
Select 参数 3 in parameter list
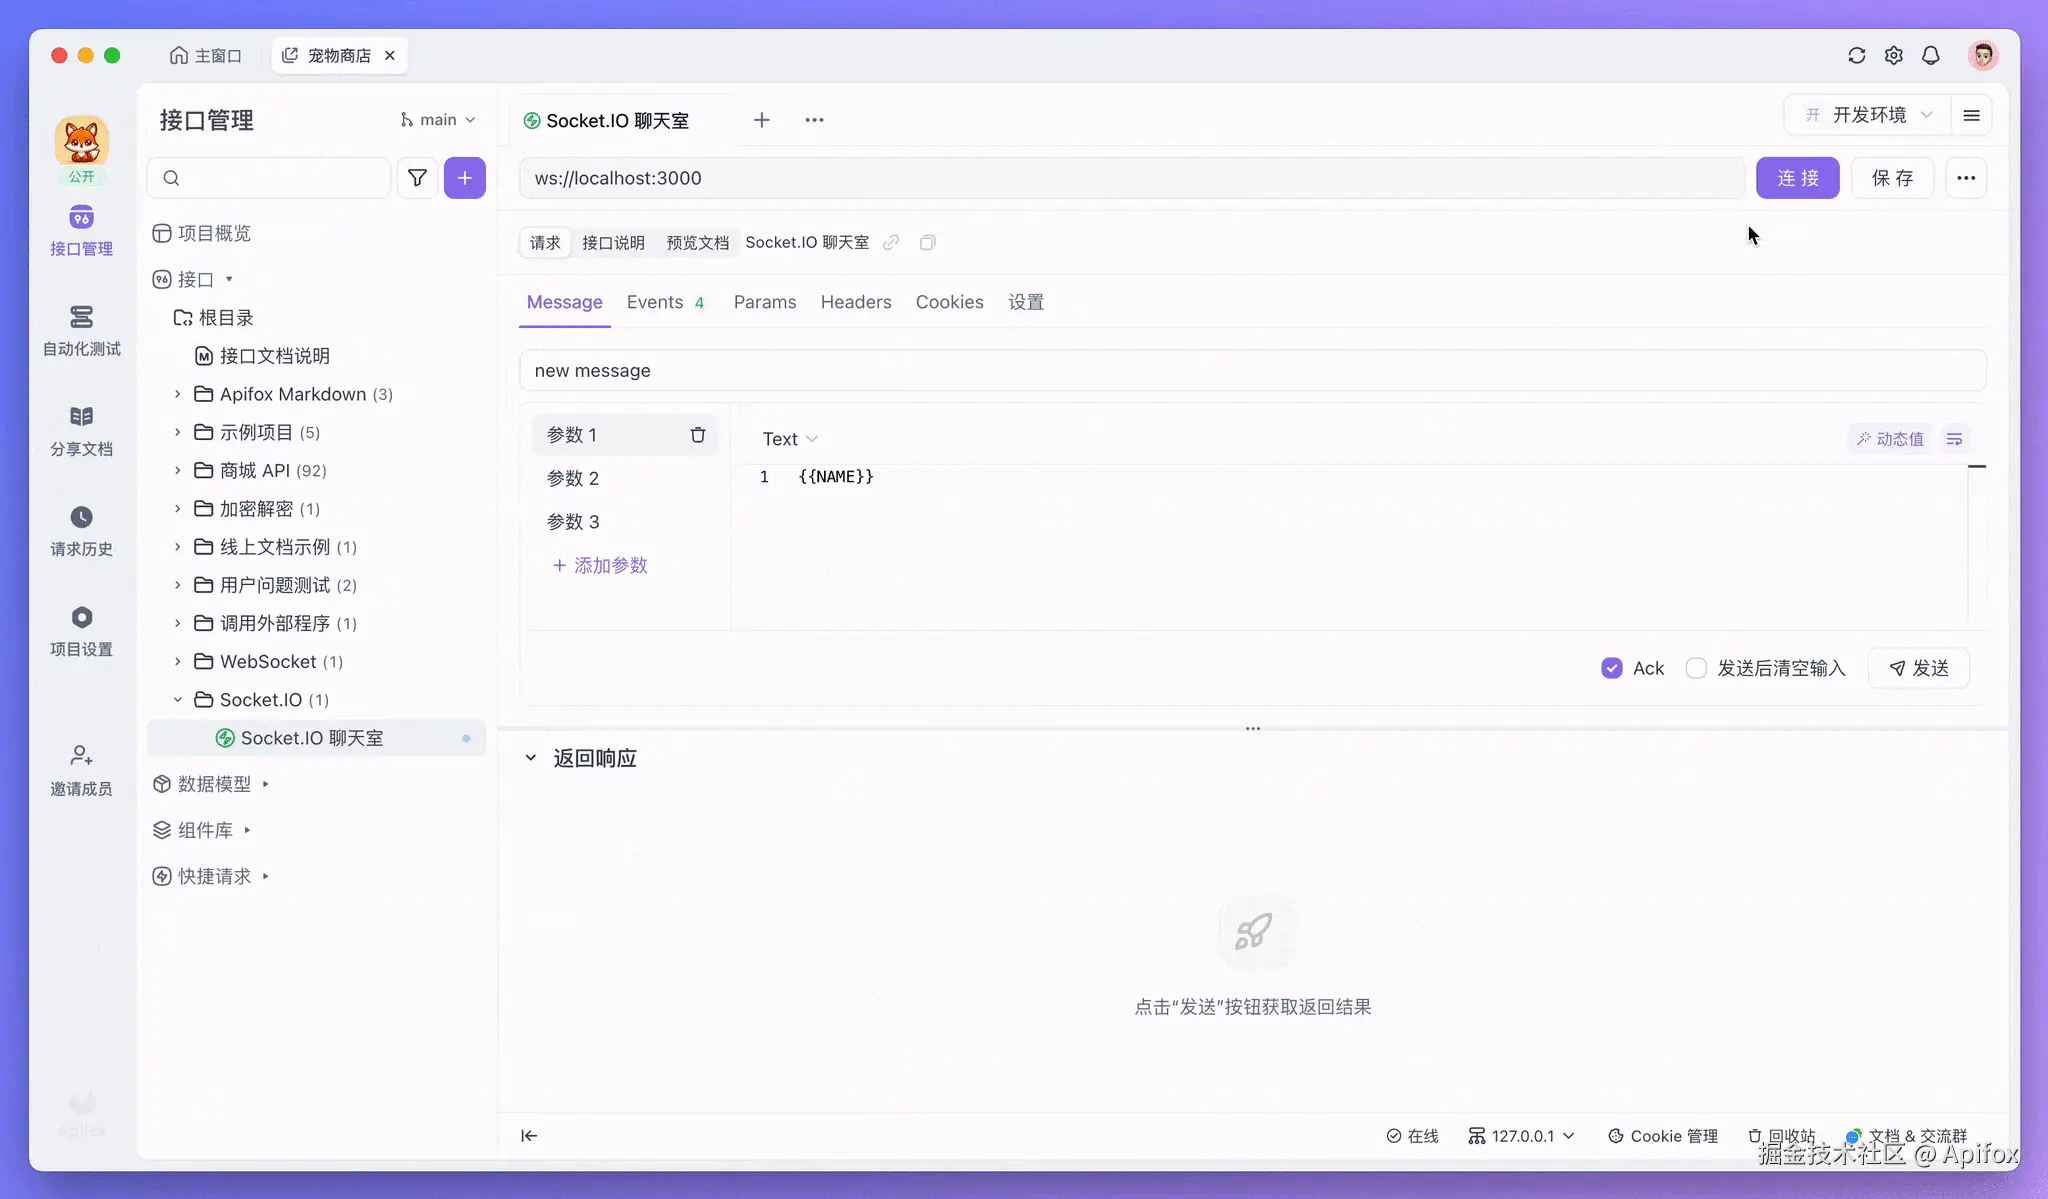click(x=625, y=522)
